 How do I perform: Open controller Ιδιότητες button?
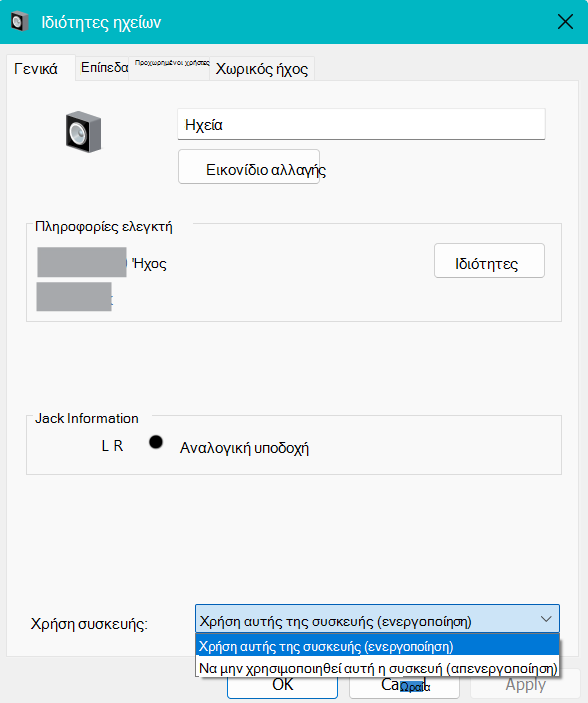(489, 260)
